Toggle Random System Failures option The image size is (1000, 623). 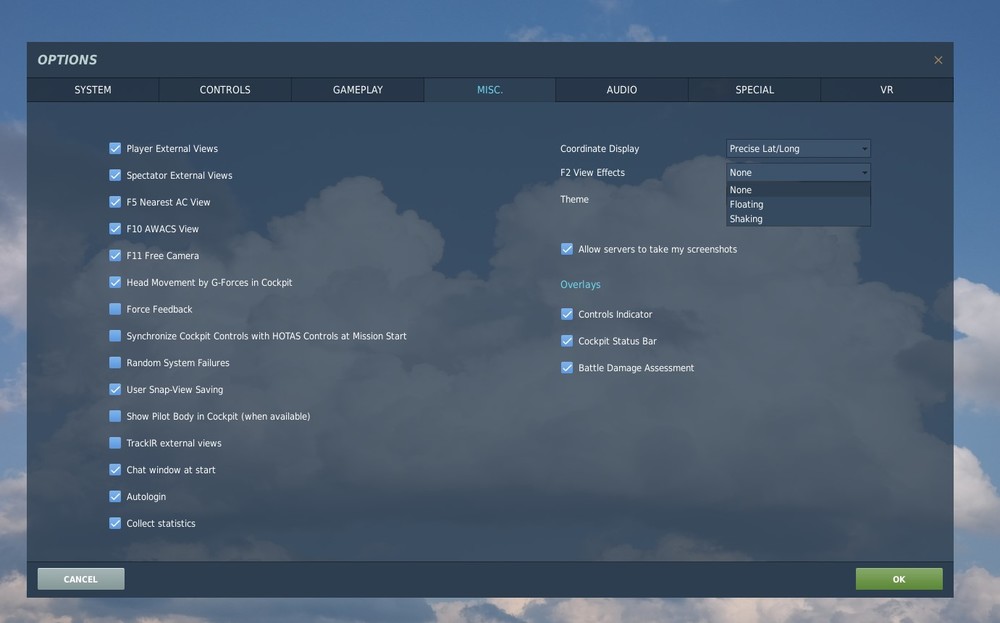[x=115, y=363]
